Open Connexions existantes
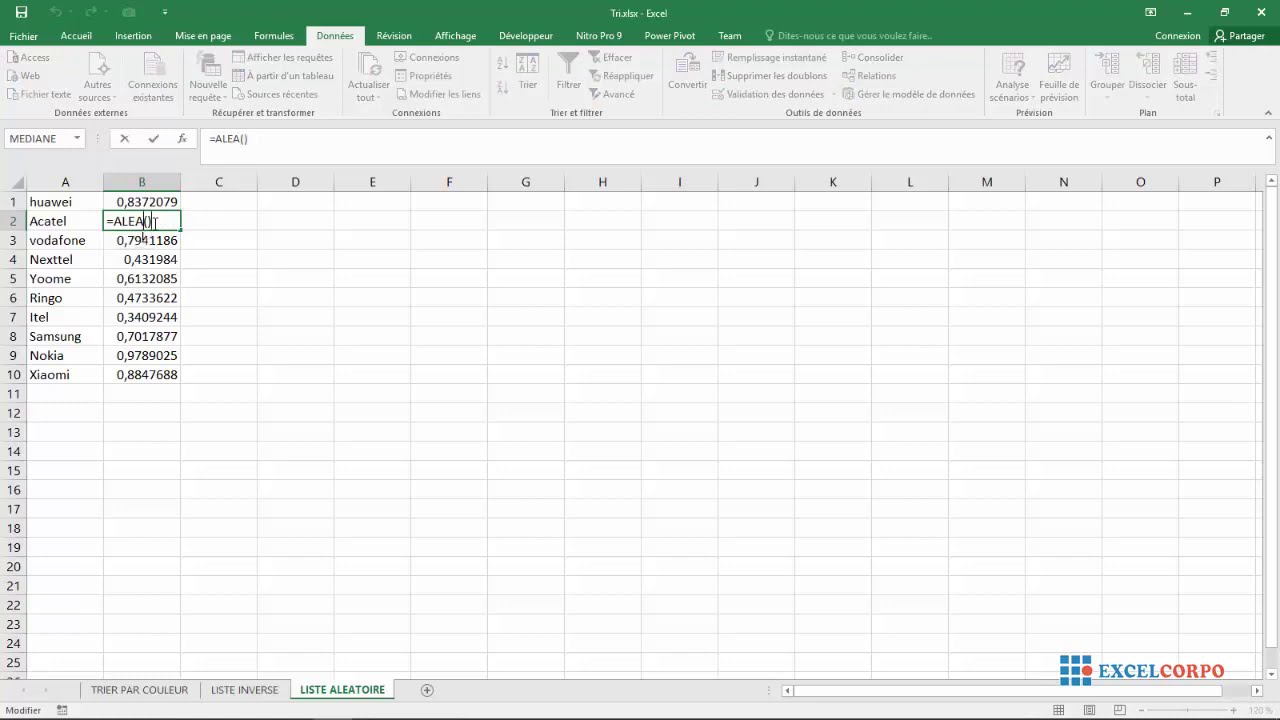The image size is (1280, 720). tap(153, 77)
